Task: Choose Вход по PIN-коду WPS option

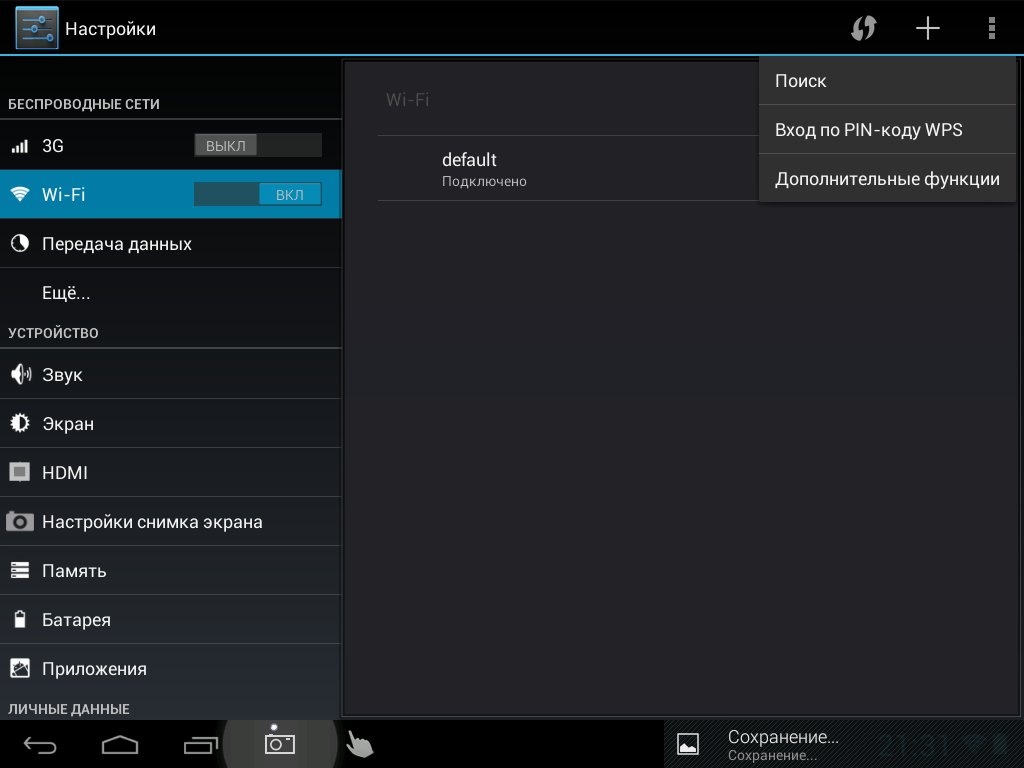Action: pyautogui.click(x=887, y=130)
